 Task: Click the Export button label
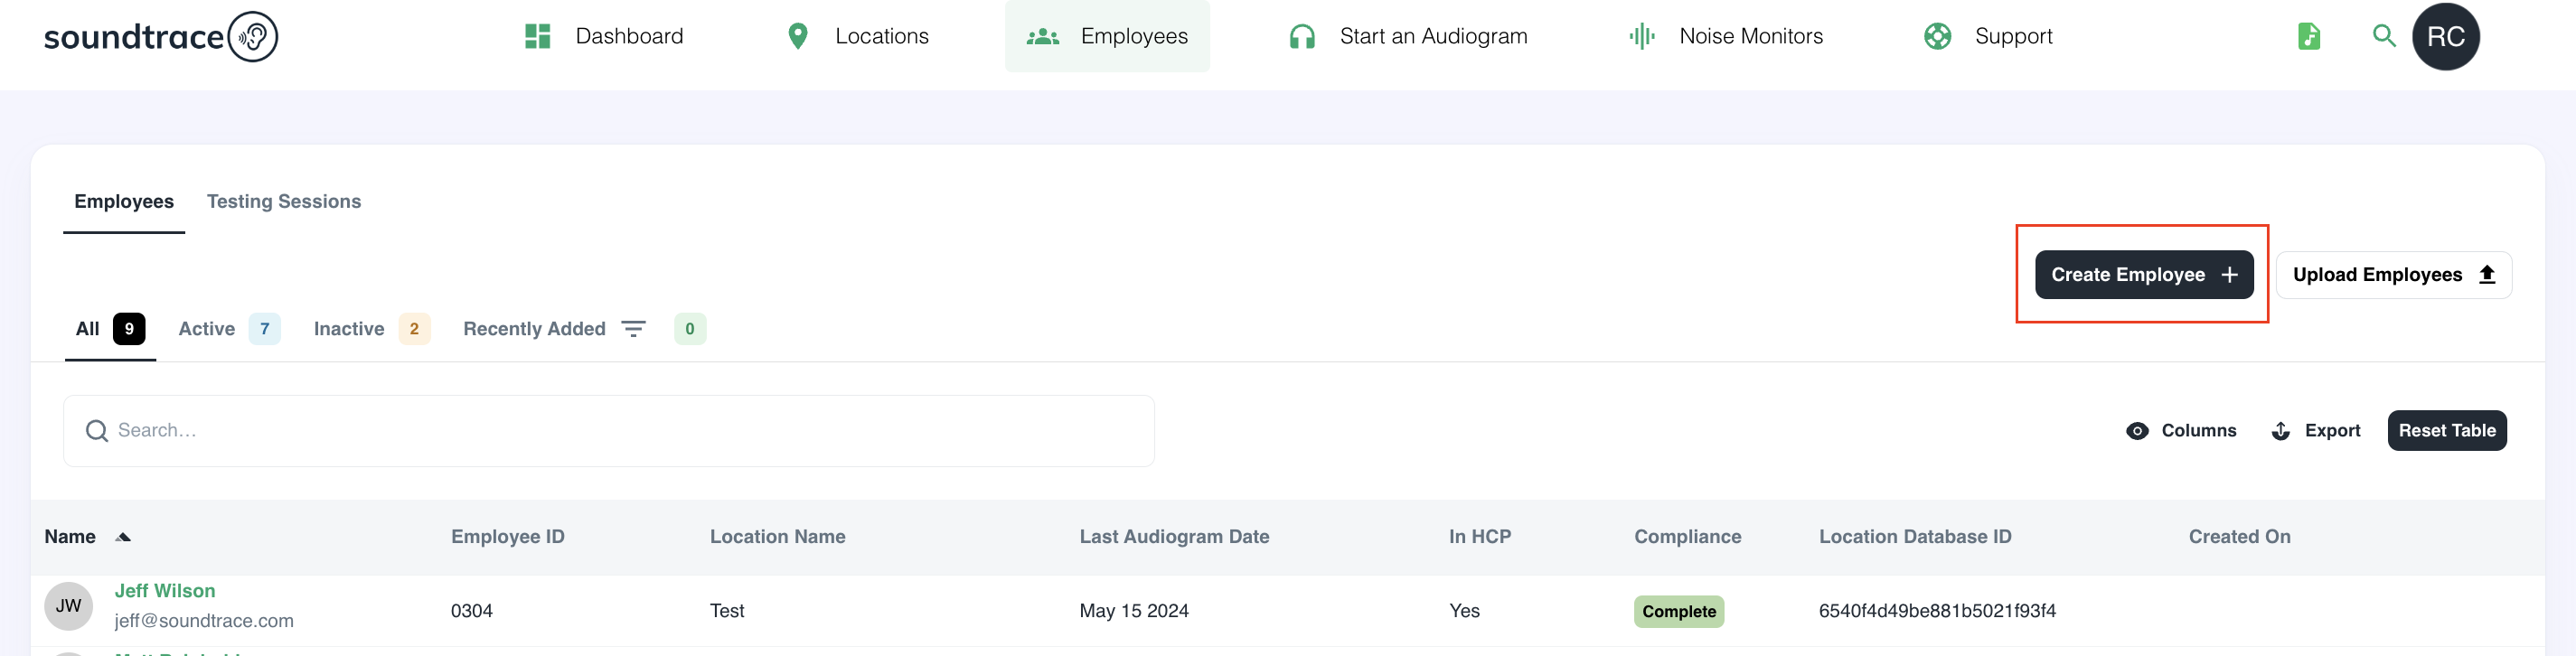(2332, 431)
